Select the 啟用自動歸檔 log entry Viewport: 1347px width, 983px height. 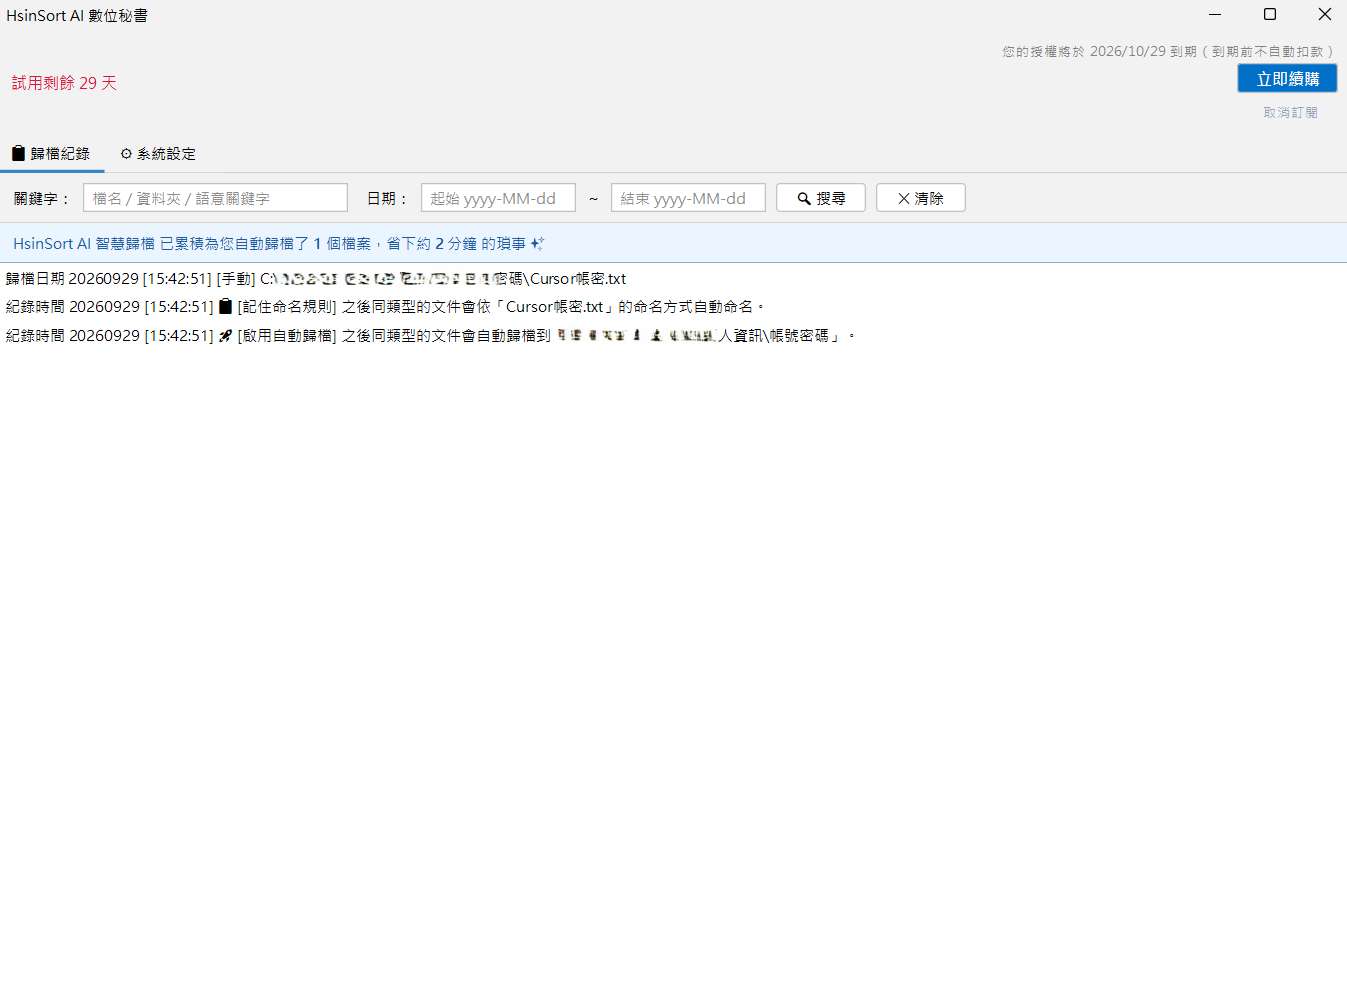(430, 336)
